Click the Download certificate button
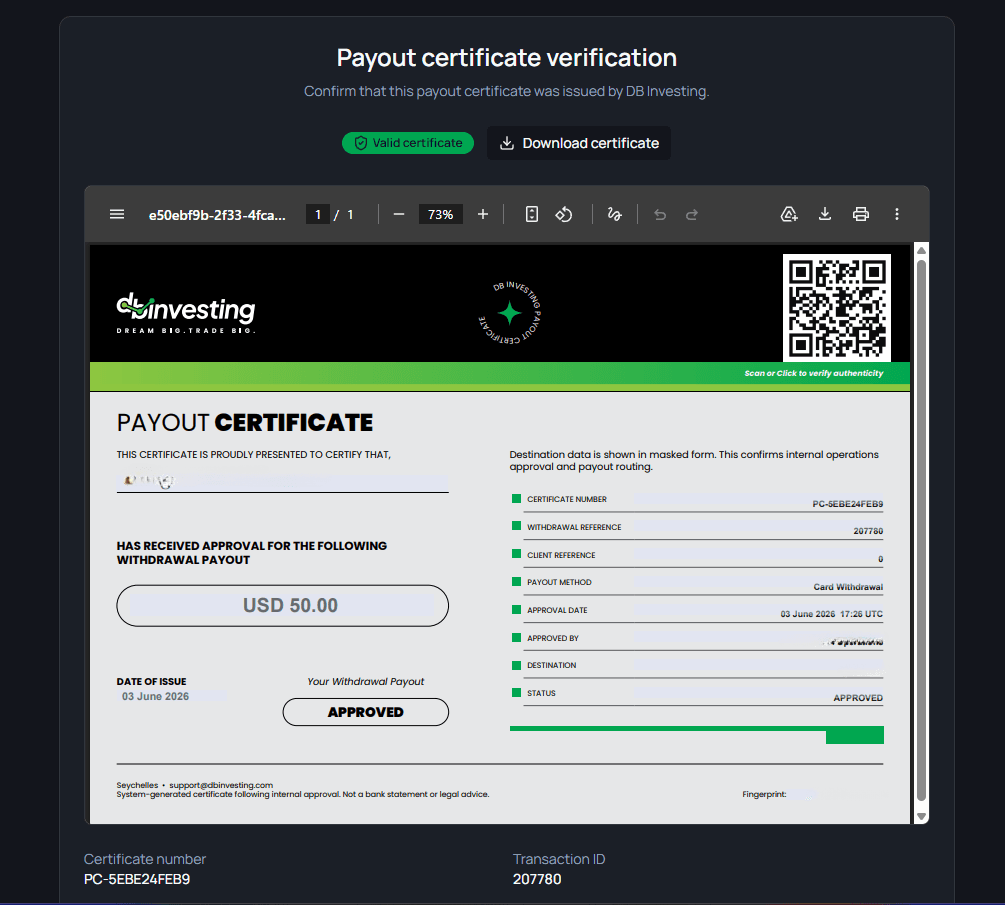The image size is (1005, 905). point(579,143)
